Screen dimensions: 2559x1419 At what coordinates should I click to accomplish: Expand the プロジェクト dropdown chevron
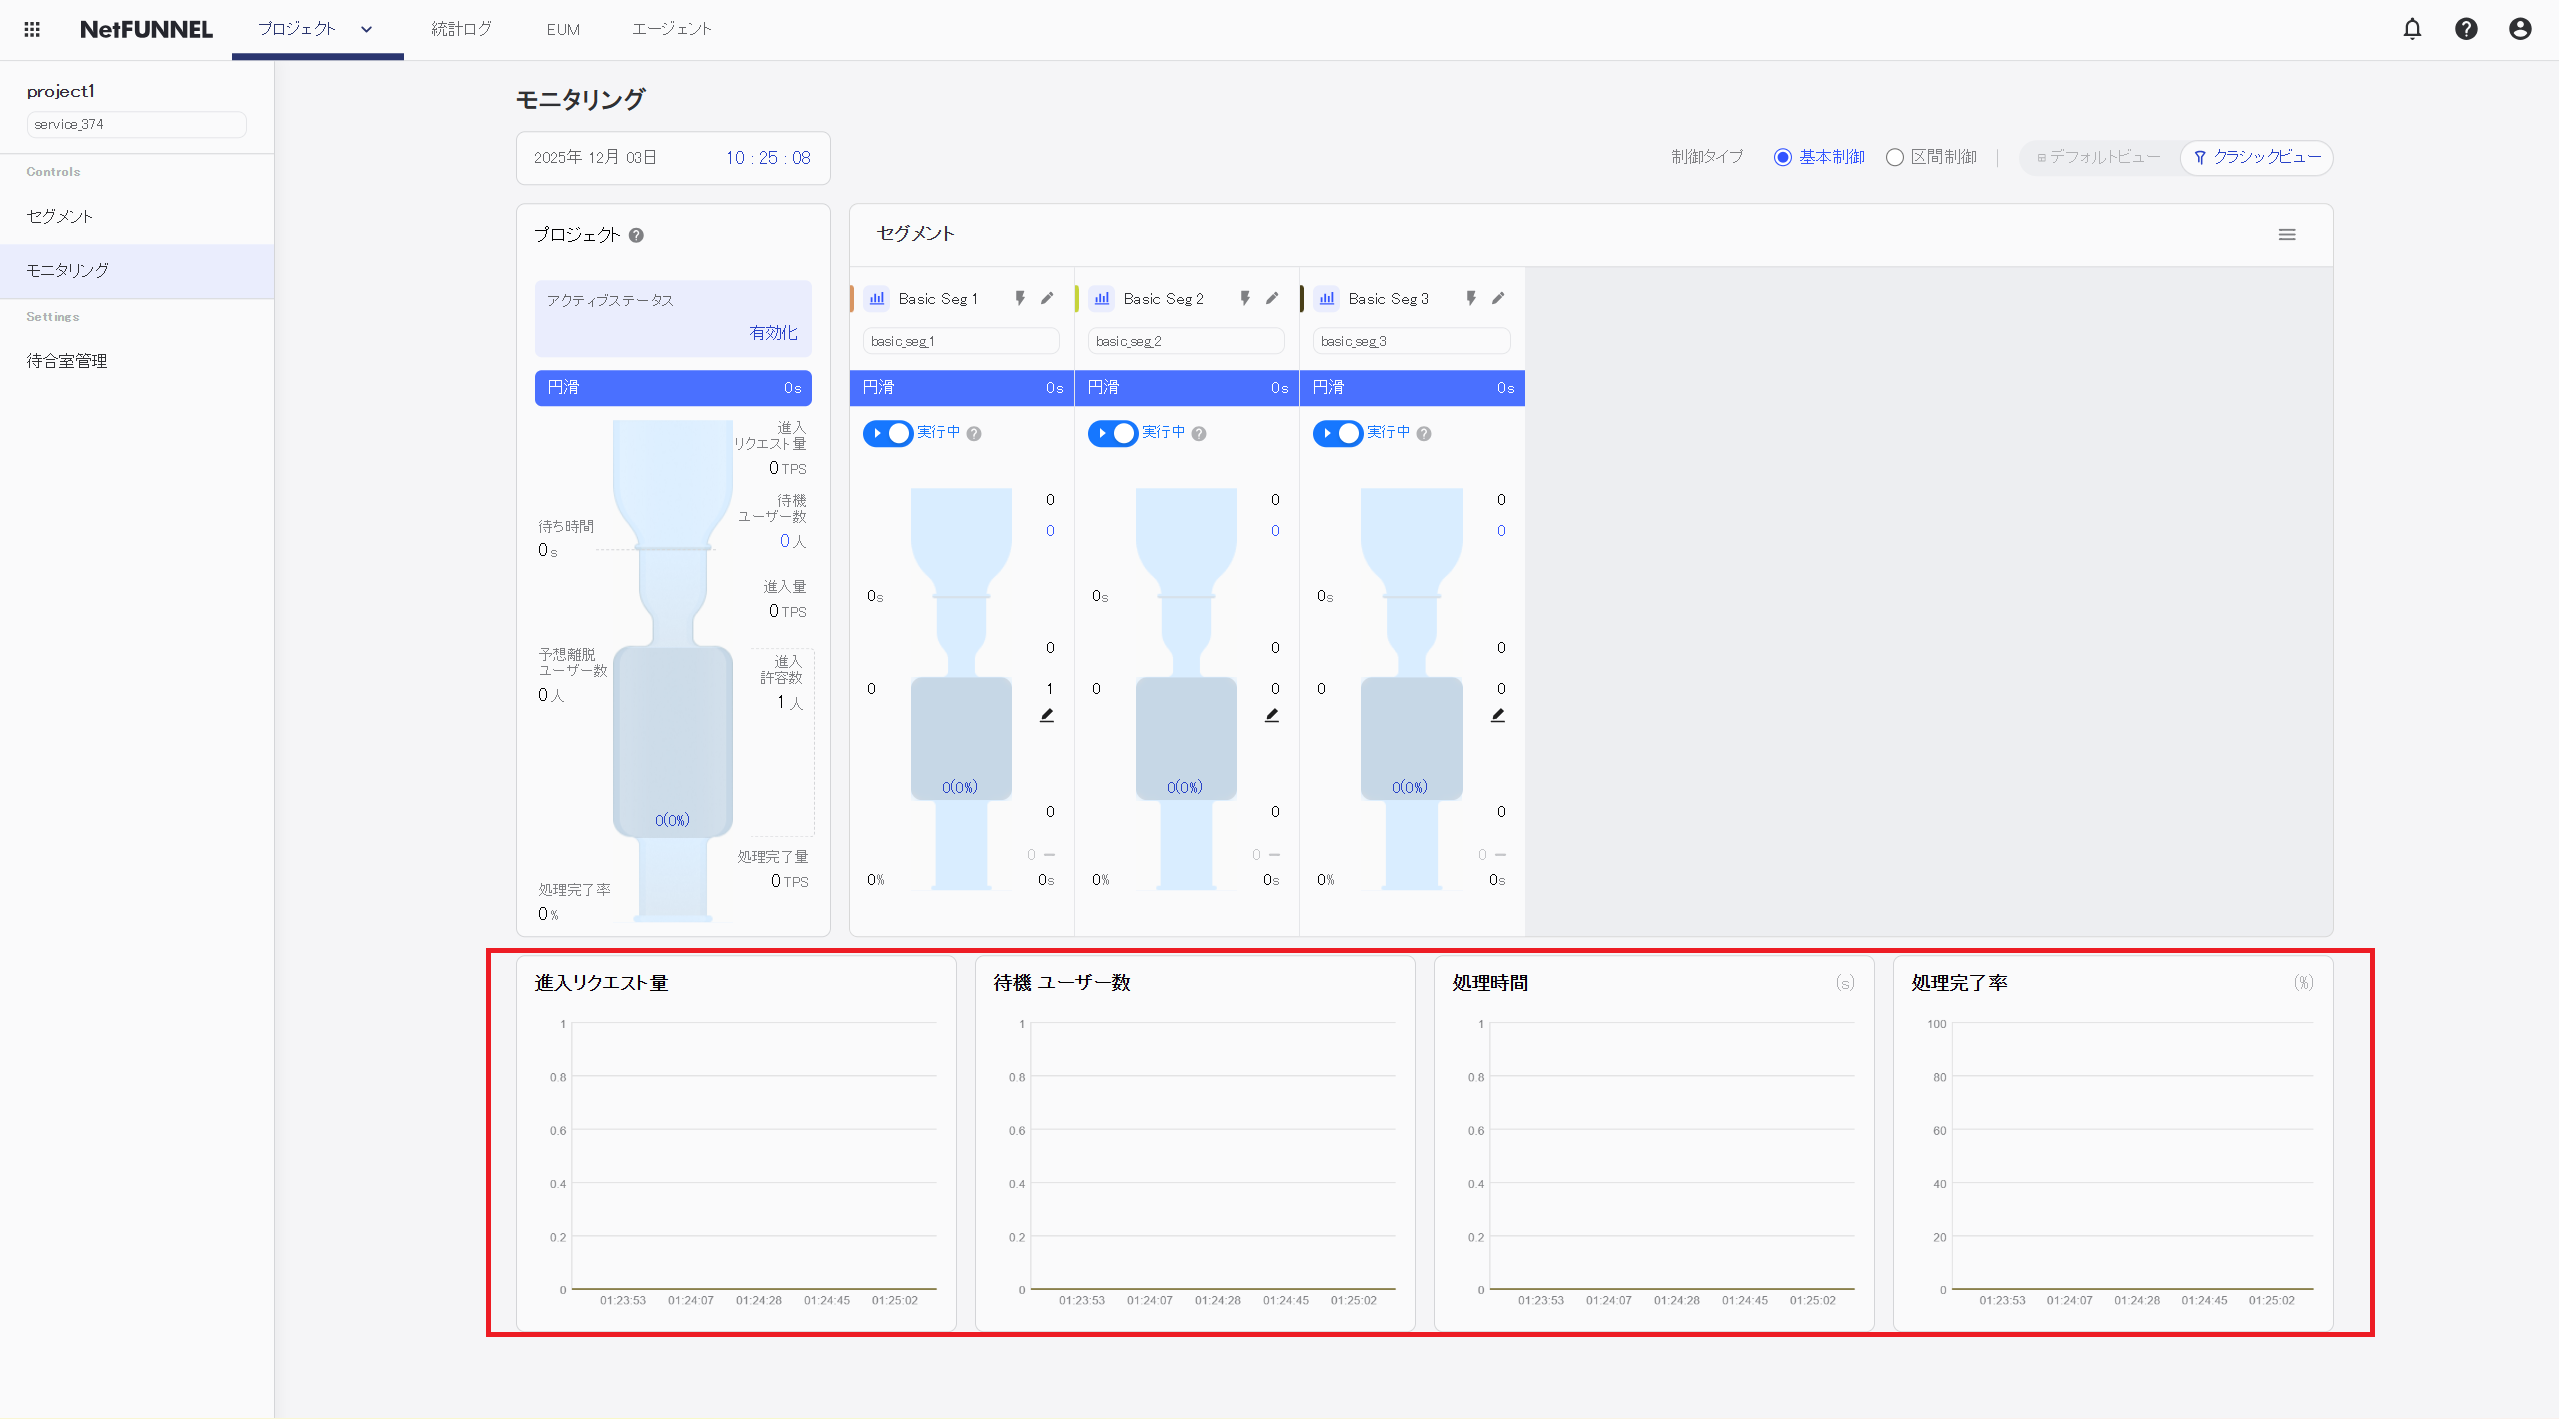coord(366,29)
